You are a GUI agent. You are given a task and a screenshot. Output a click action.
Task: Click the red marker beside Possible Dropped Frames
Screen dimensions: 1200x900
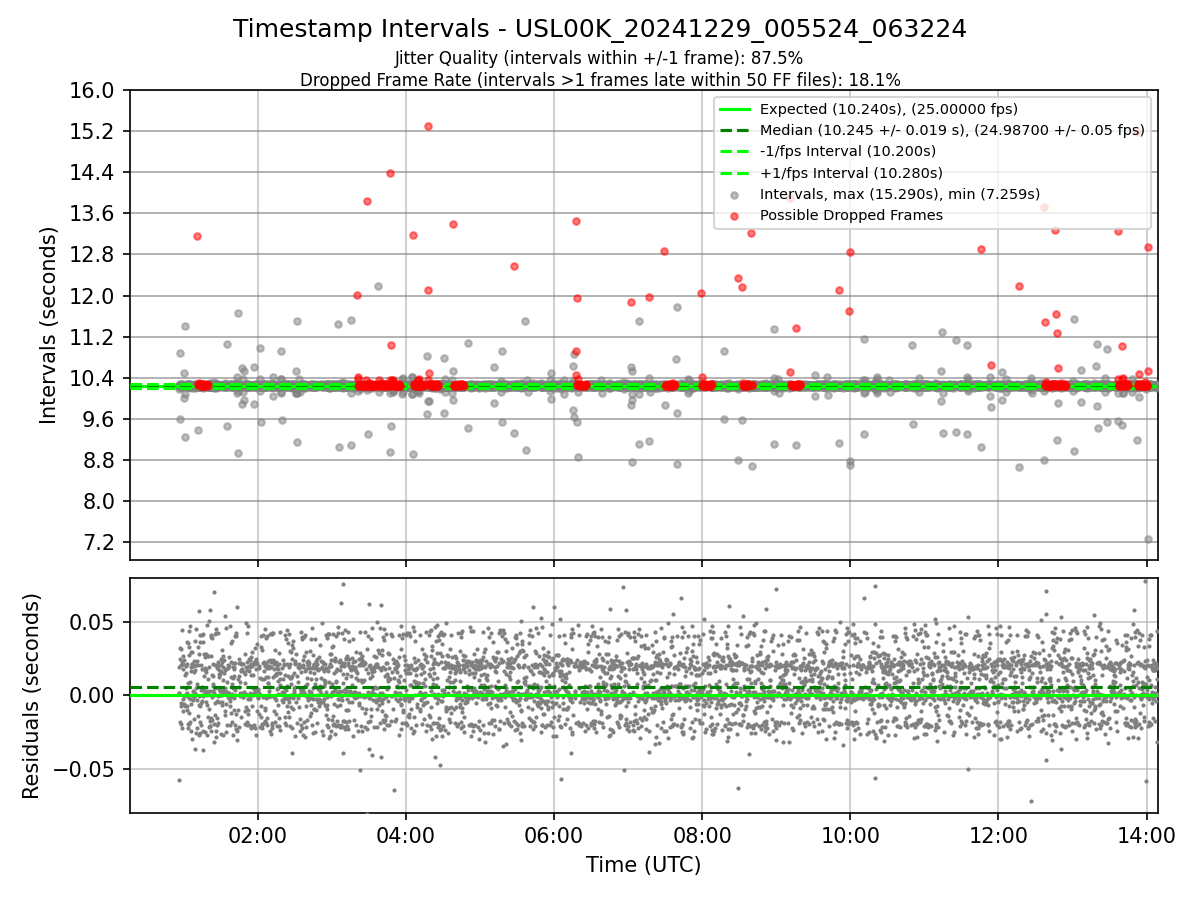click(735, 215)
